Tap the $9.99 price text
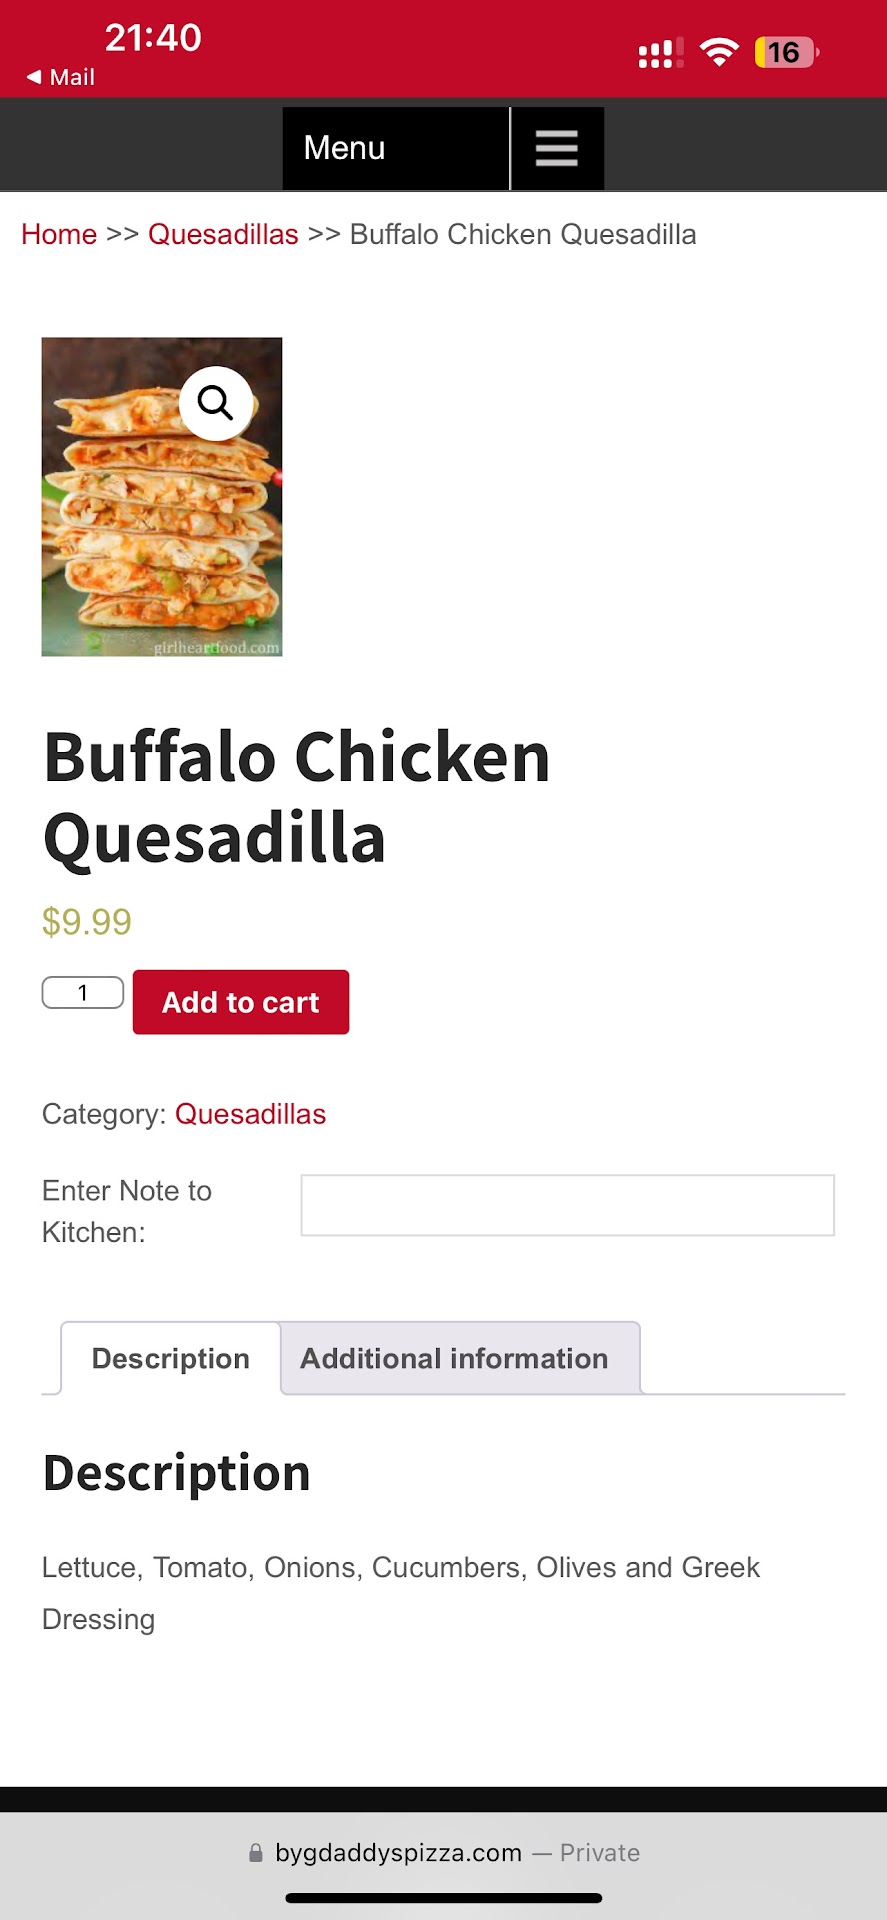The width and height of the screenshot is (887, 1920). (87, 921)
